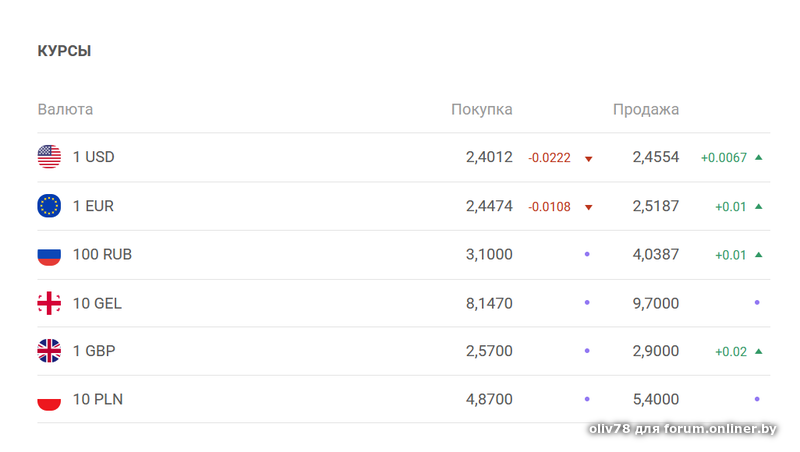Click the Покупка column header
800x452 pixels.
pyautogui.click(x=481, y=109)
